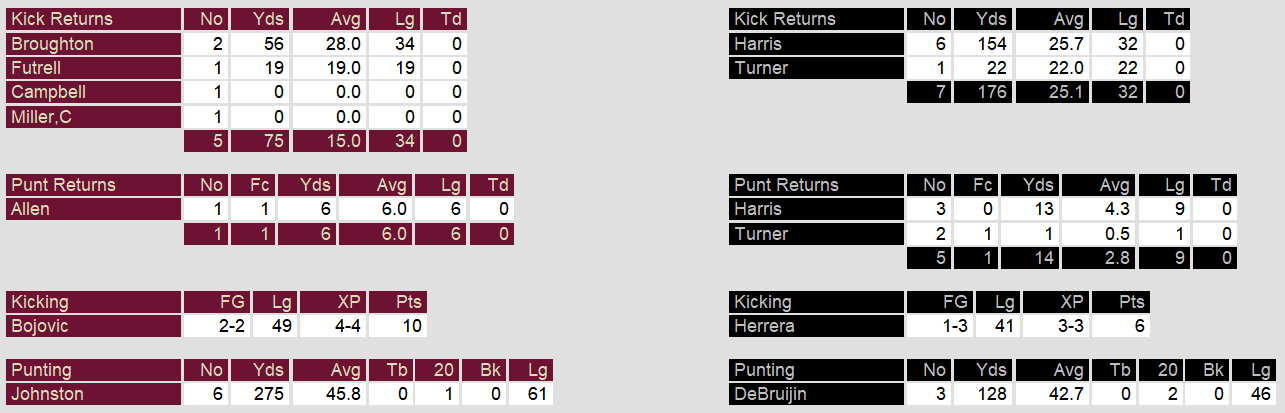Click the black Kicking header
This screenshot has width=1285, height=413.
point(817,302)
